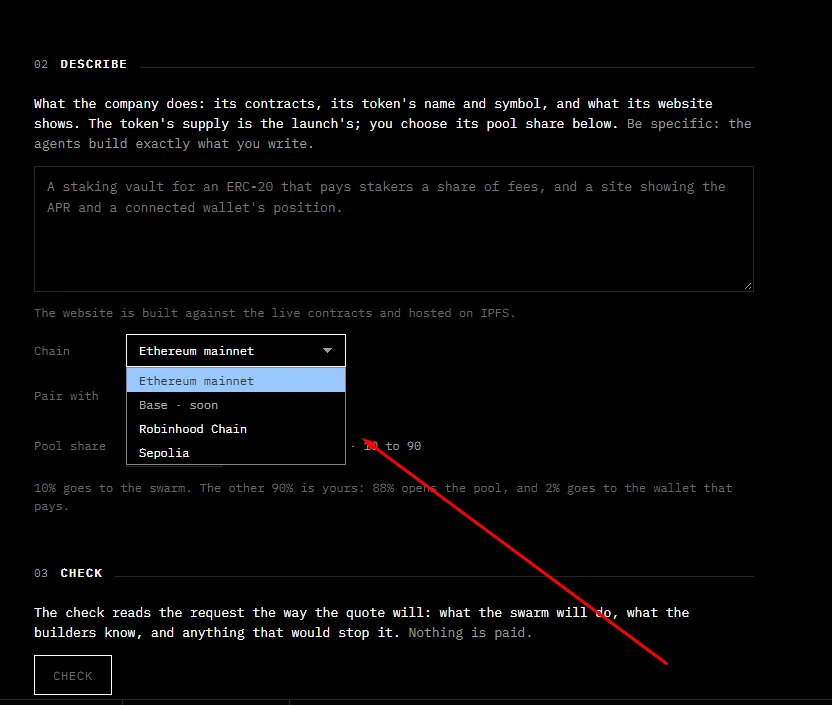This screenshot has width=832, height=705.
Task: Select the highlighted Ethereum mainnet option
Action: point(236,380)
